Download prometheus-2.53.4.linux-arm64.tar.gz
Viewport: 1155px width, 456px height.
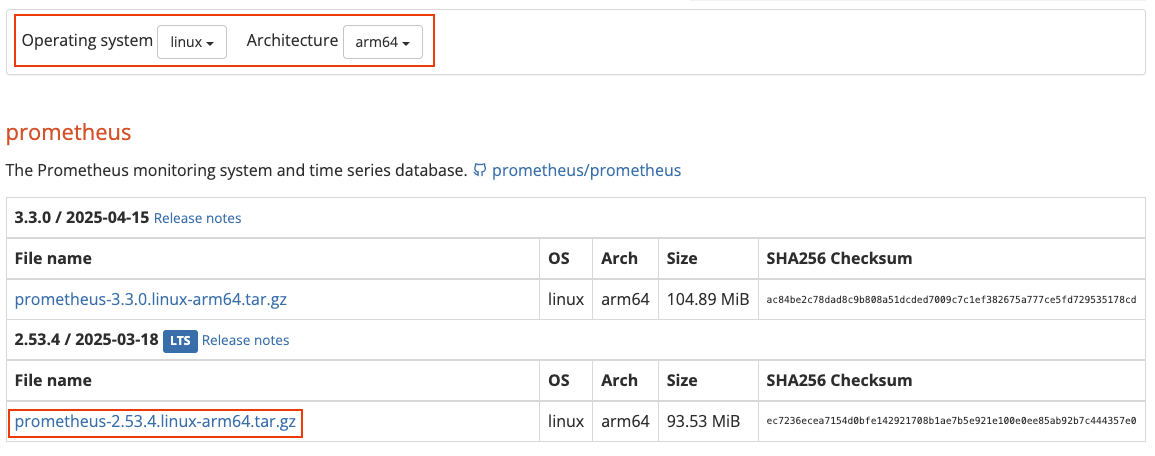pos(155,422)
